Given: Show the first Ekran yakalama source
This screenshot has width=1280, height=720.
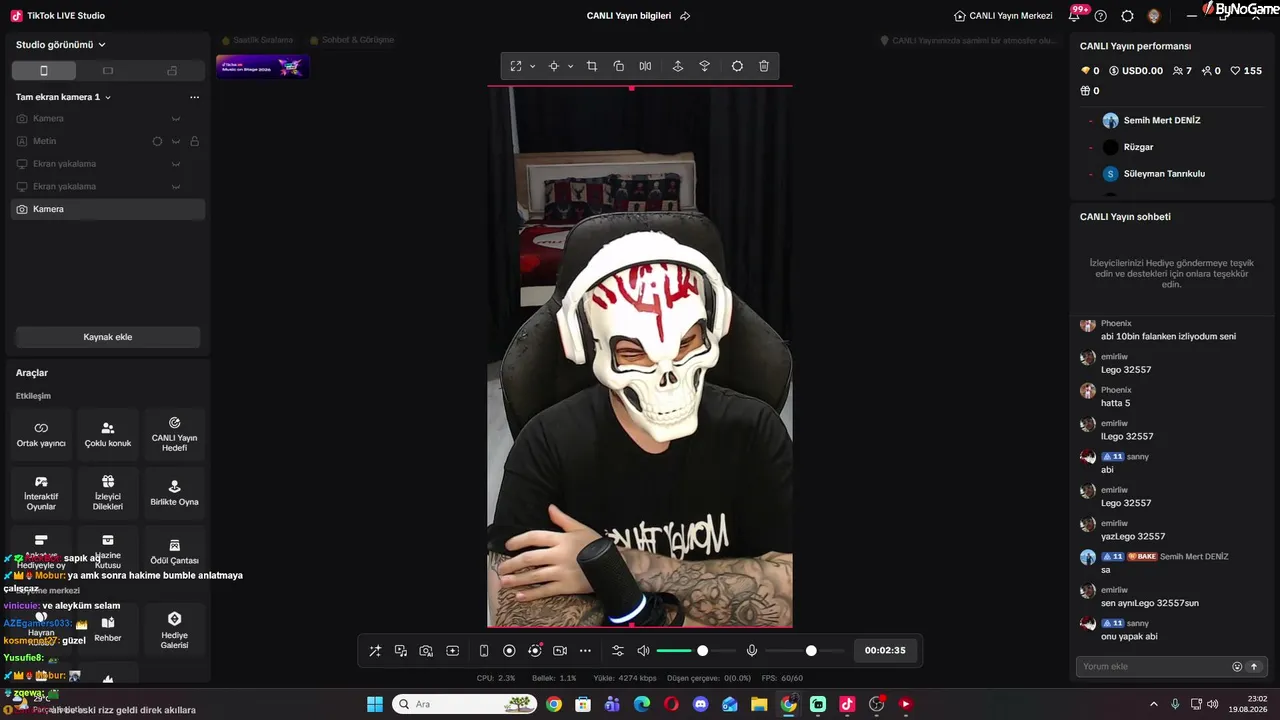Looking at the screenshot, I should (176, 164).
